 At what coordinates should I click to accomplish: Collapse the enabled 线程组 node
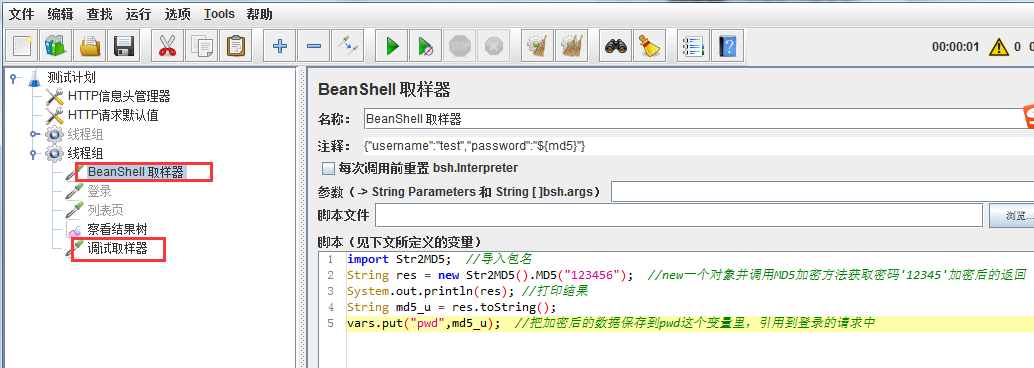[x=33, y=154]
